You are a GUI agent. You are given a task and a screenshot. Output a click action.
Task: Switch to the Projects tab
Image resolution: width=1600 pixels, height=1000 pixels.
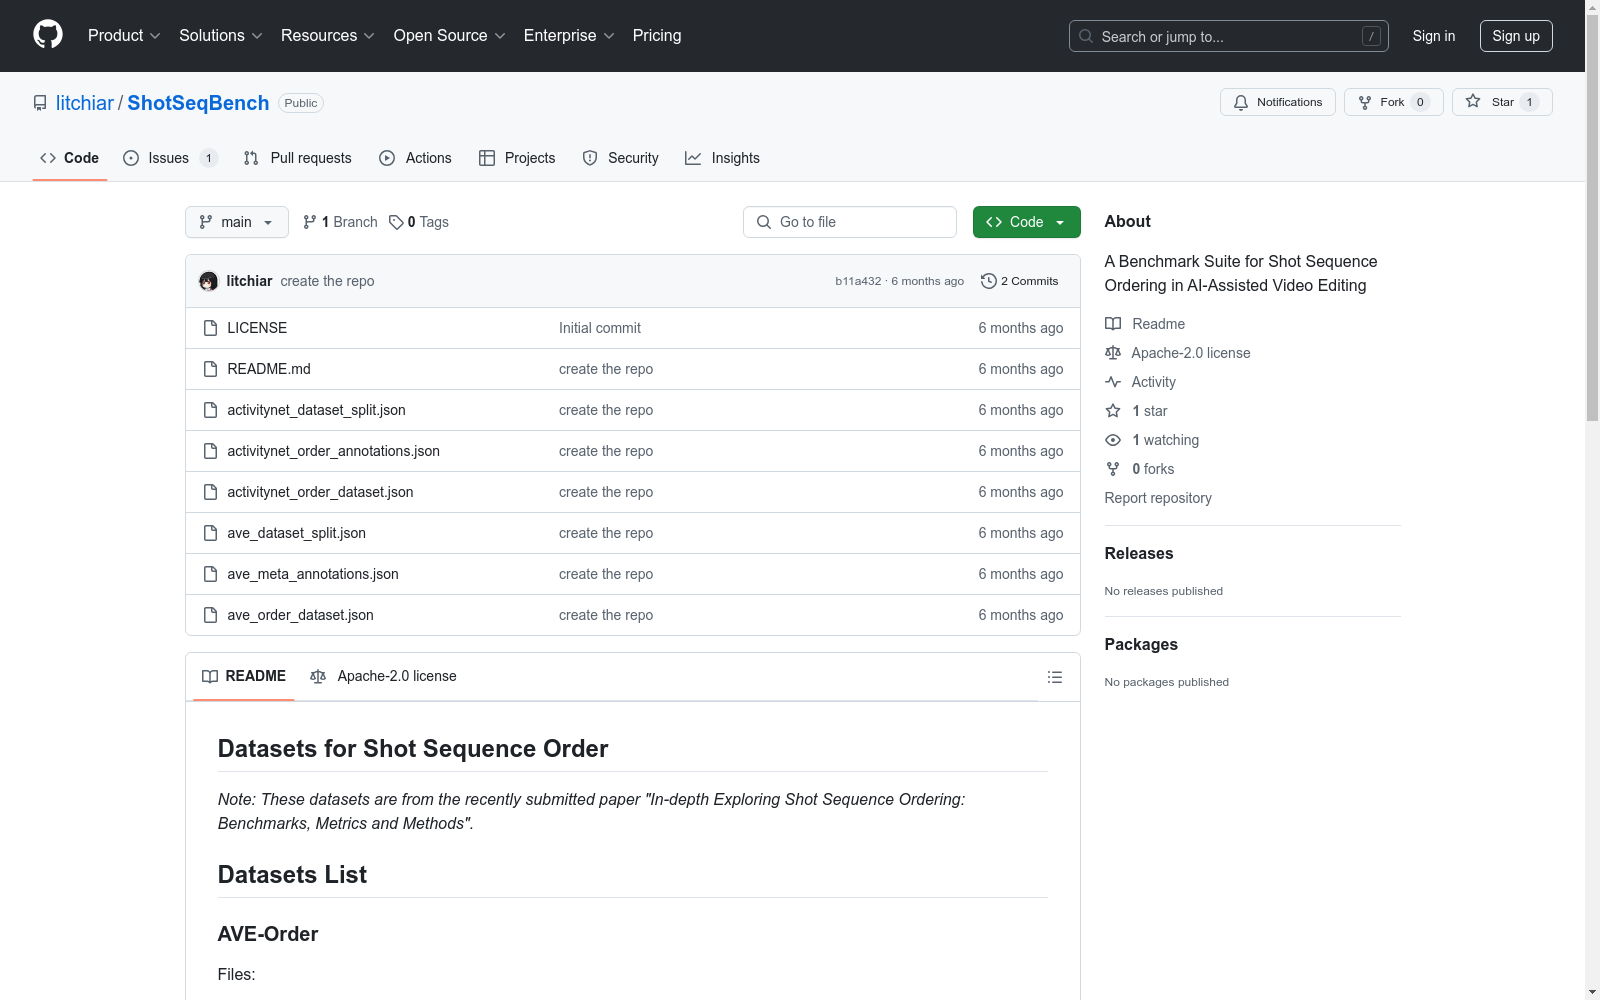517,158
